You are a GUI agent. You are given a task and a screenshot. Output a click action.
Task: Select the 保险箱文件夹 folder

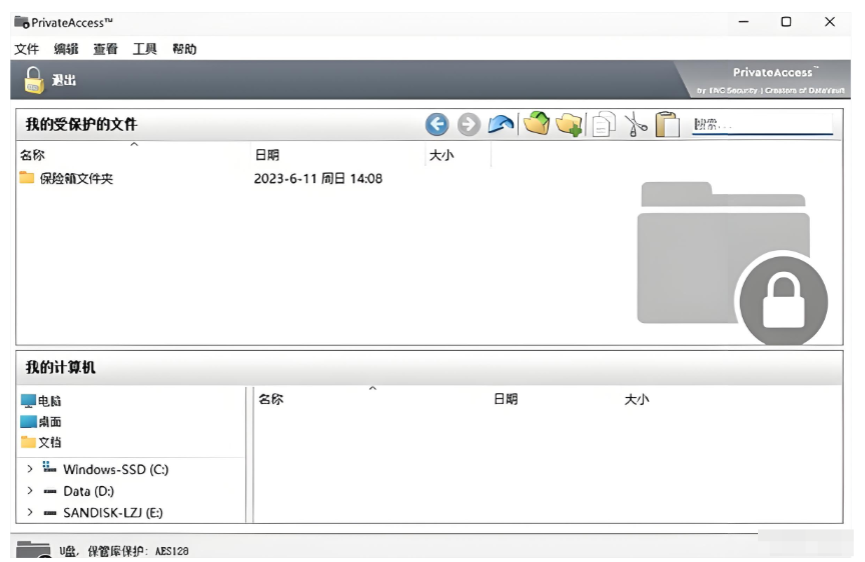tap(76, 179)
